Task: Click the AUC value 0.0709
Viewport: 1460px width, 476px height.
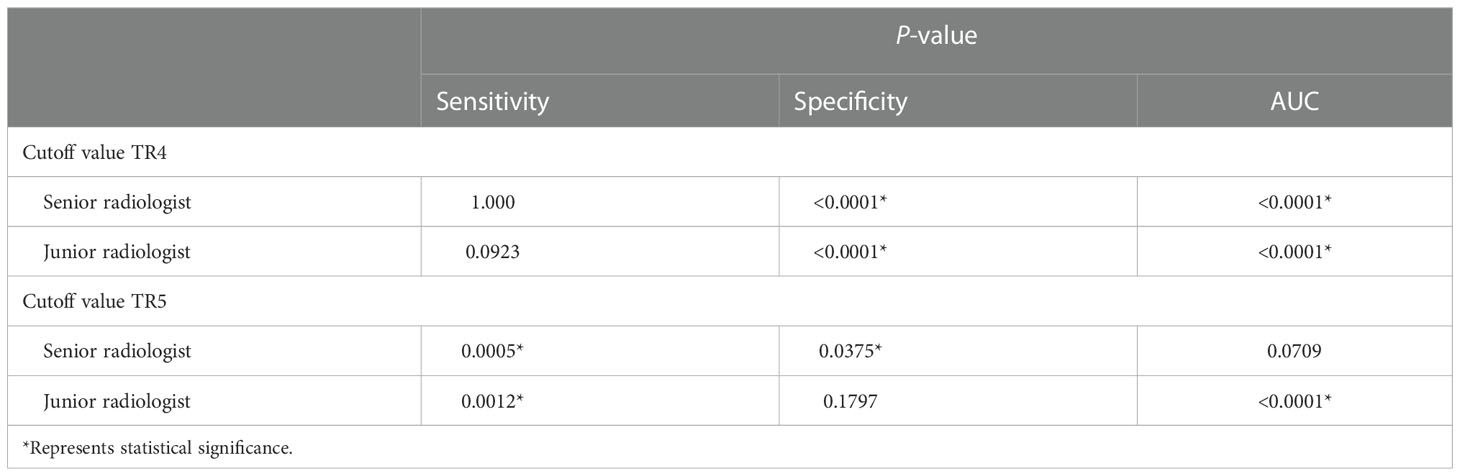Action: (1295, 351)
